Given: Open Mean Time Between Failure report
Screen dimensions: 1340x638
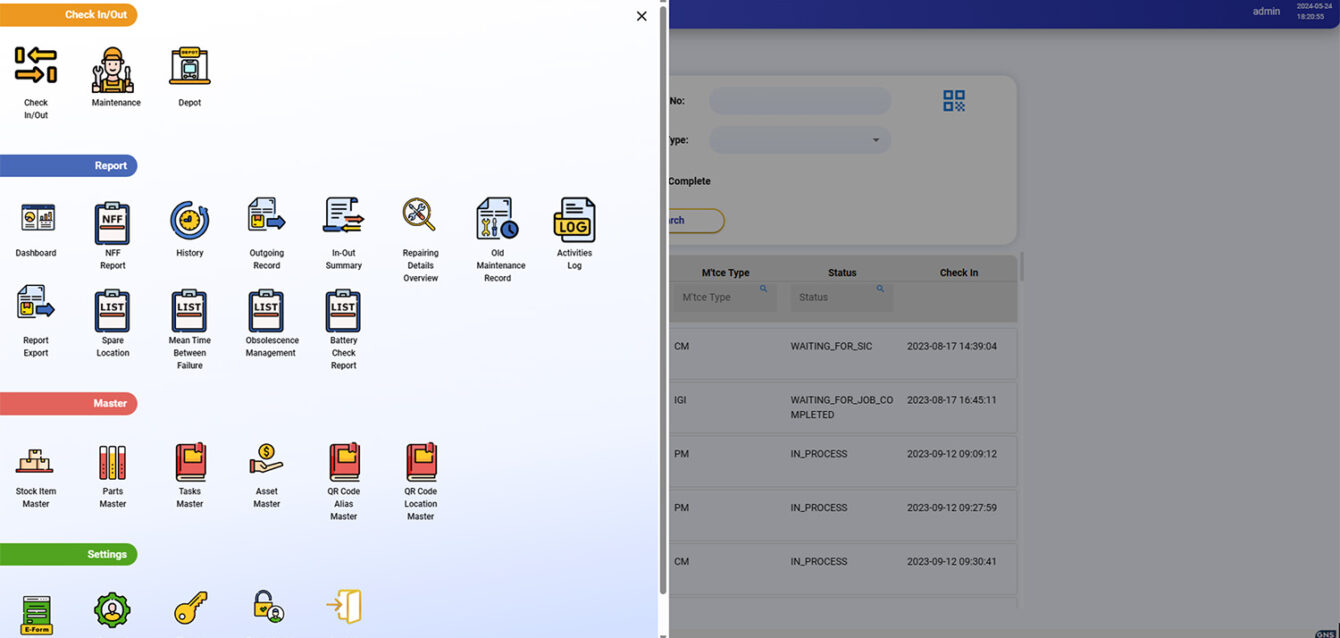Looking at the screenshot, I should click(x=189, y=311).
